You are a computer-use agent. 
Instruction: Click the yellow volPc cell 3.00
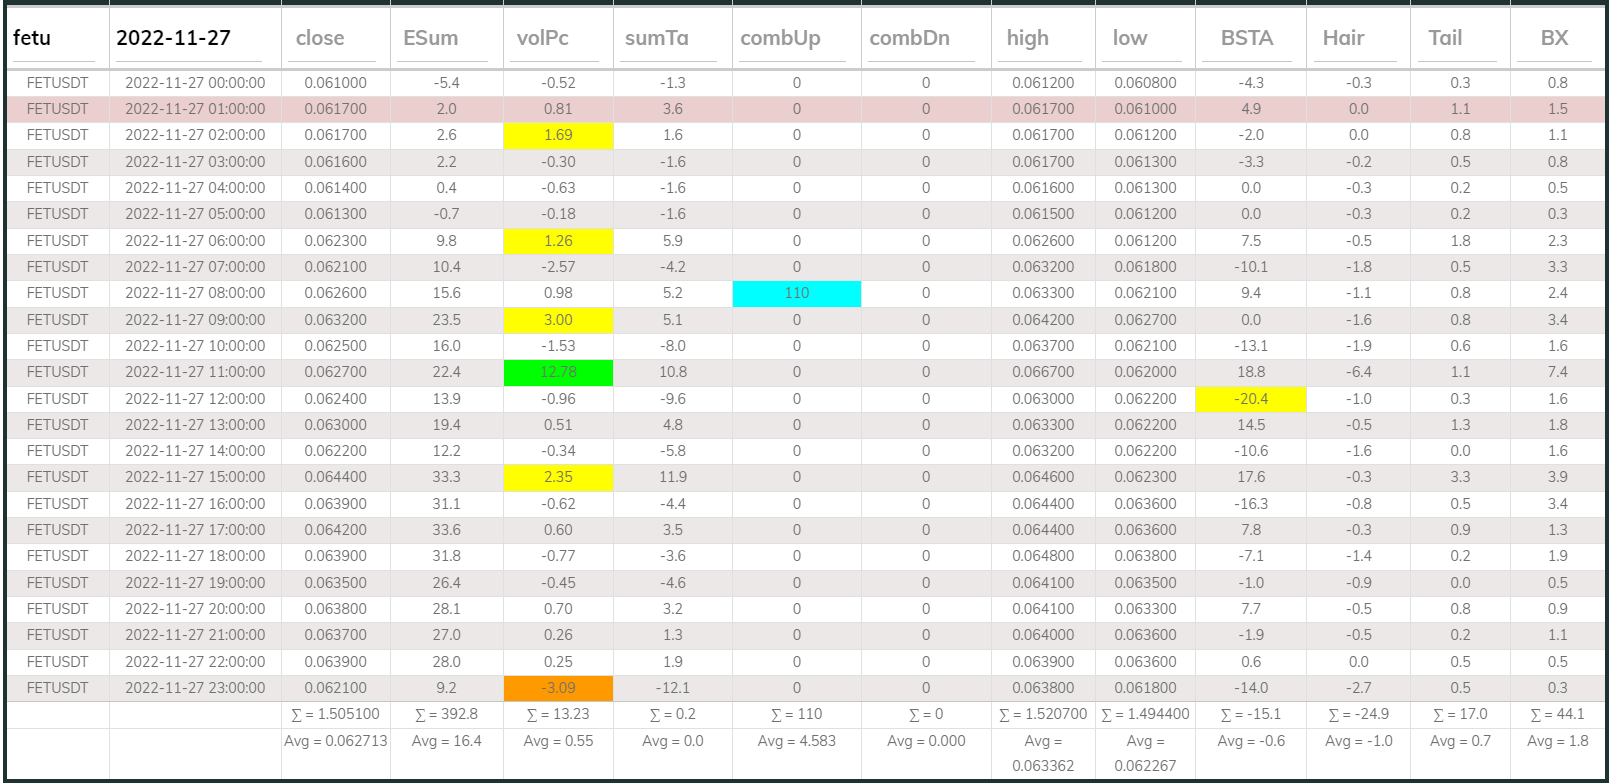(558, 320)
